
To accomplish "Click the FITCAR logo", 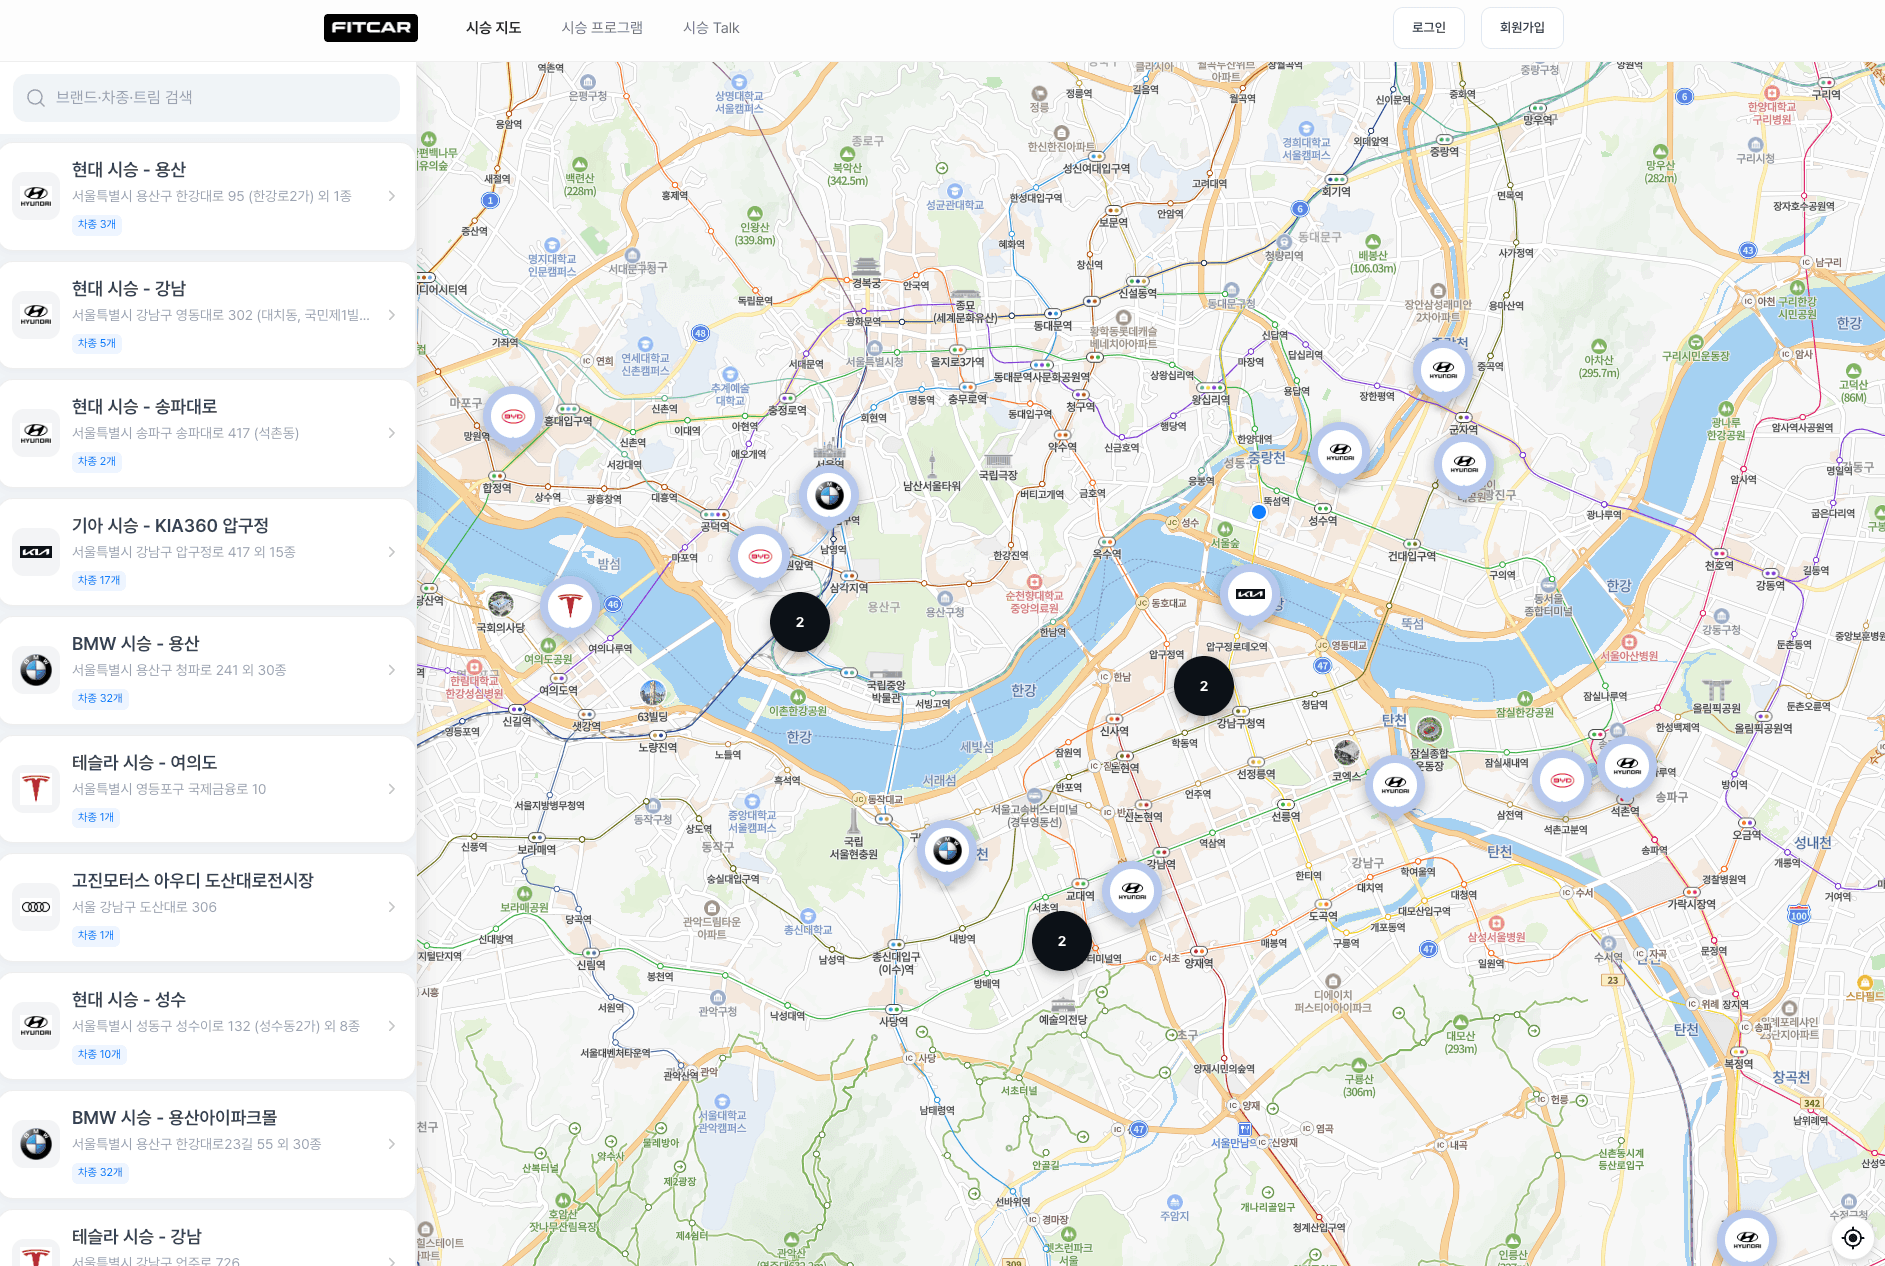I will tap(370, 28).
